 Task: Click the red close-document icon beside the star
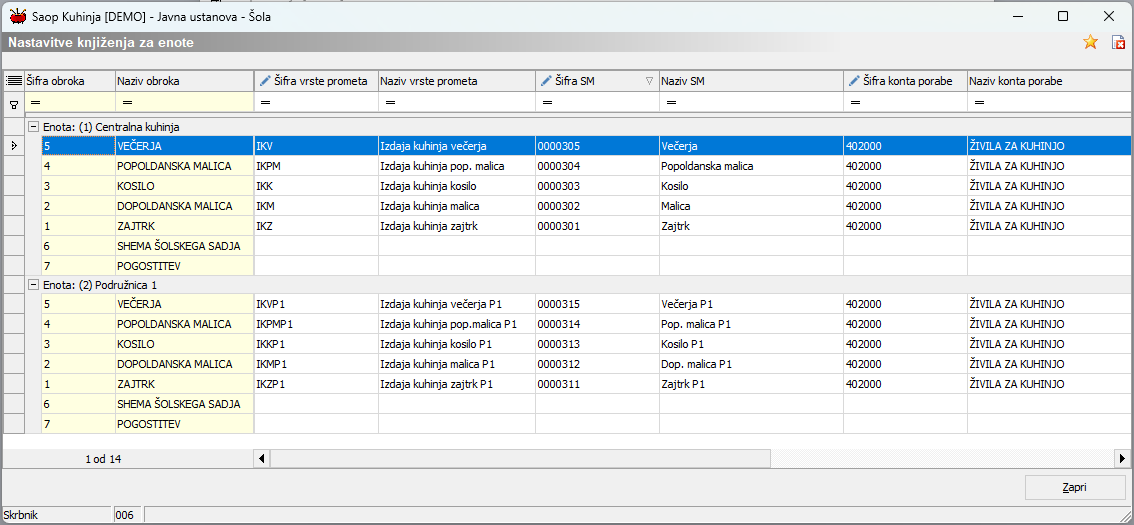[1119, 42]
